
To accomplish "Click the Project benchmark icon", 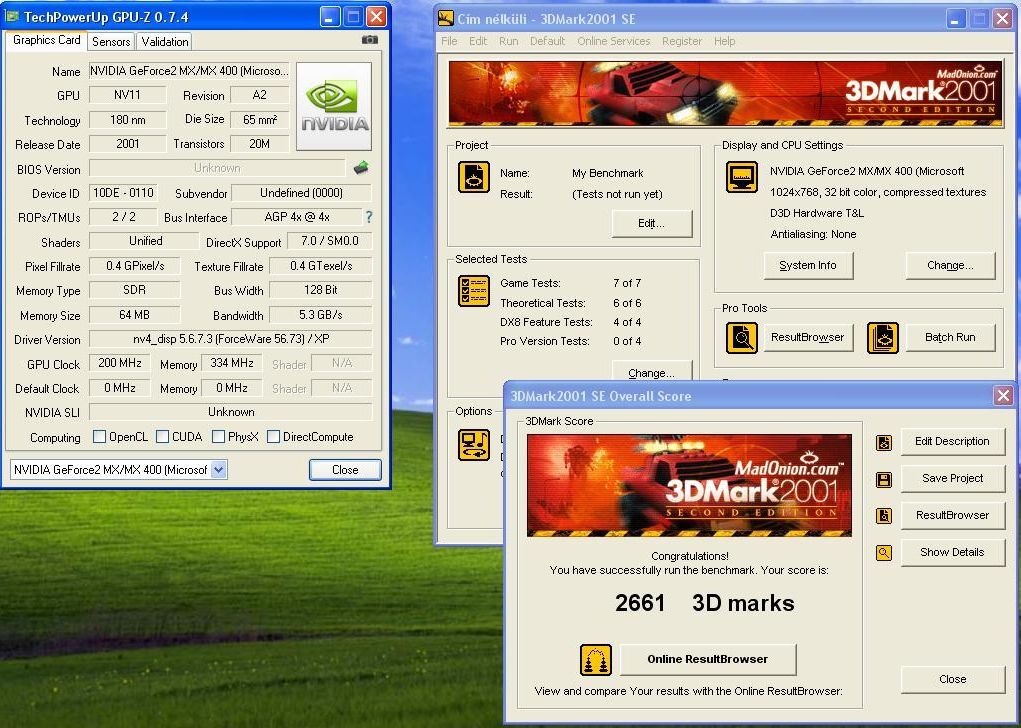I will tap(474, 177).
